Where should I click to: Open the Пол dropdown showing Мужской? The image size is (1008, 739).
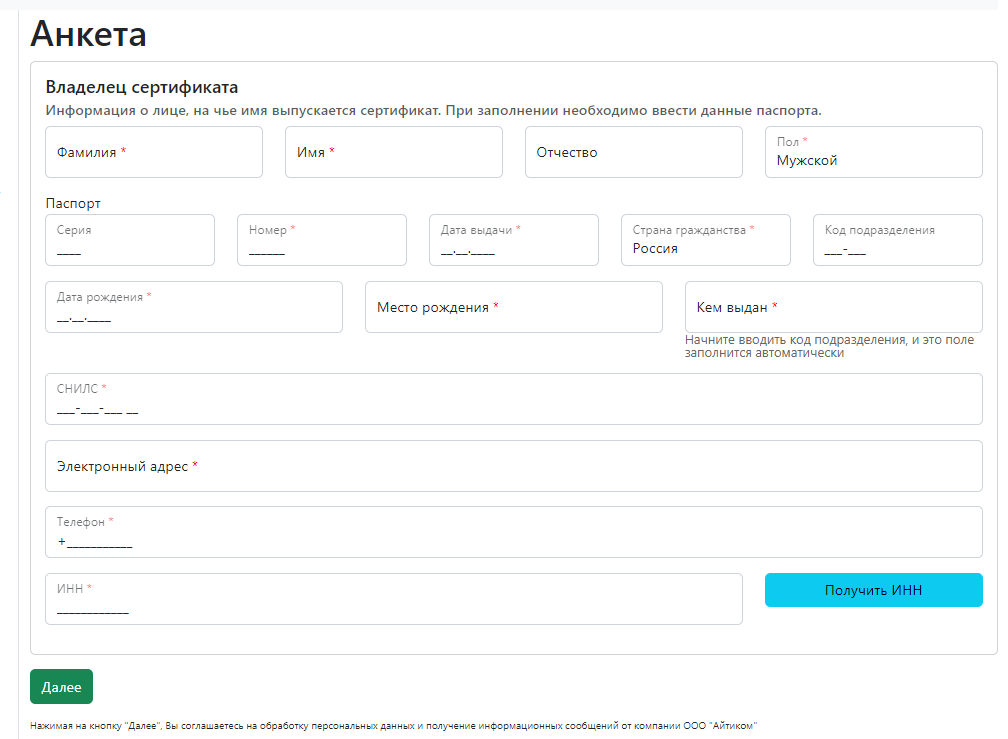click(x=873, y=153)
